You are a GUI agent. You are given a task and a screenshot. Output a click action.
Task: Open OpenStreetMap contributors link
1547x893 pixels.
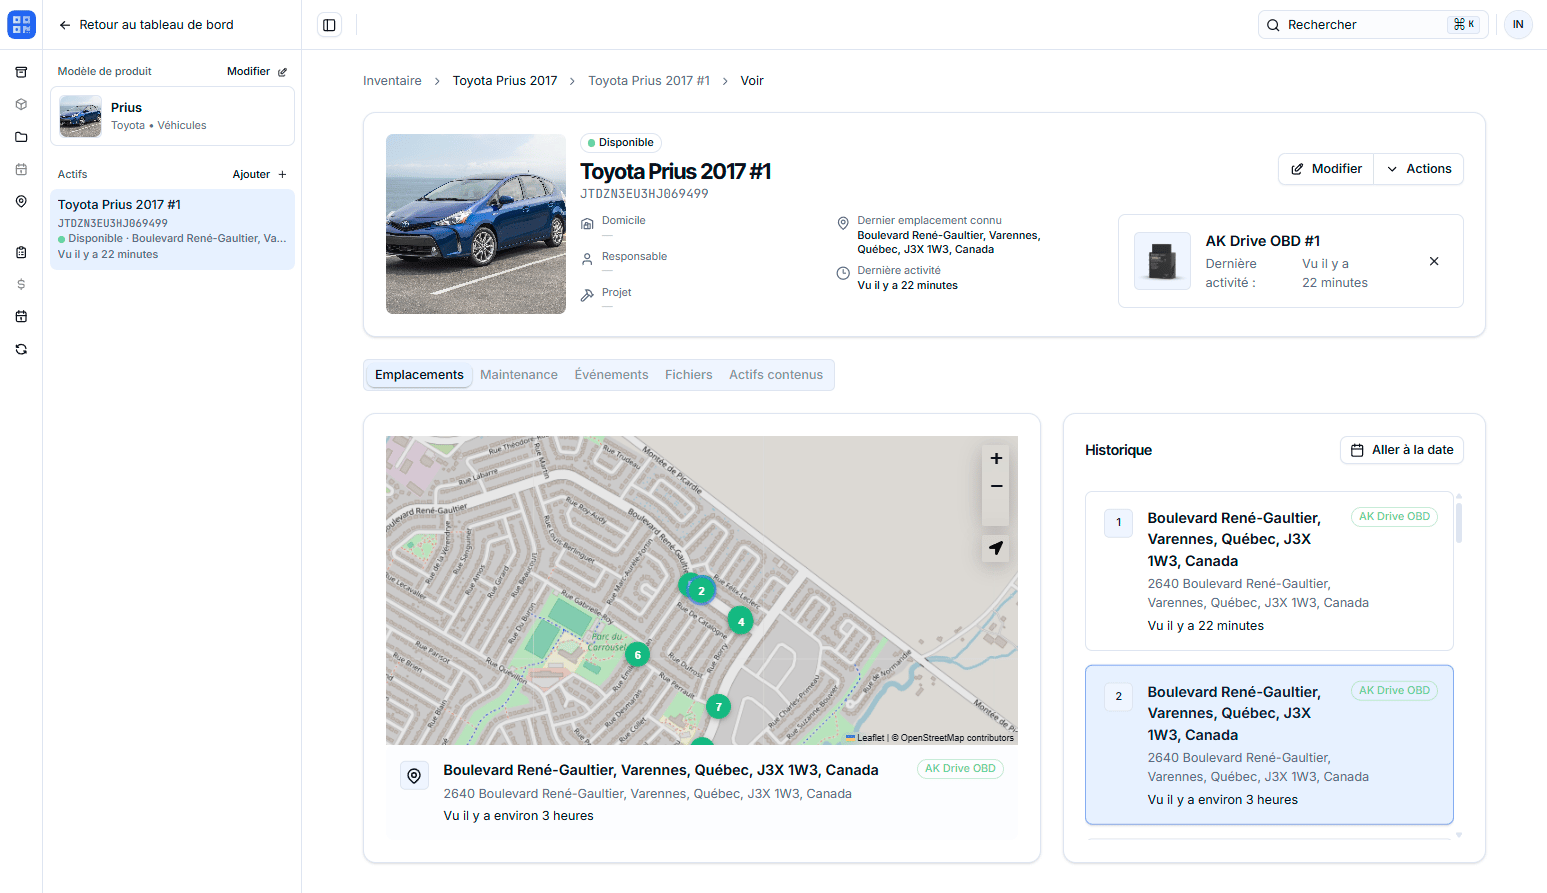(x=957, y=738)
